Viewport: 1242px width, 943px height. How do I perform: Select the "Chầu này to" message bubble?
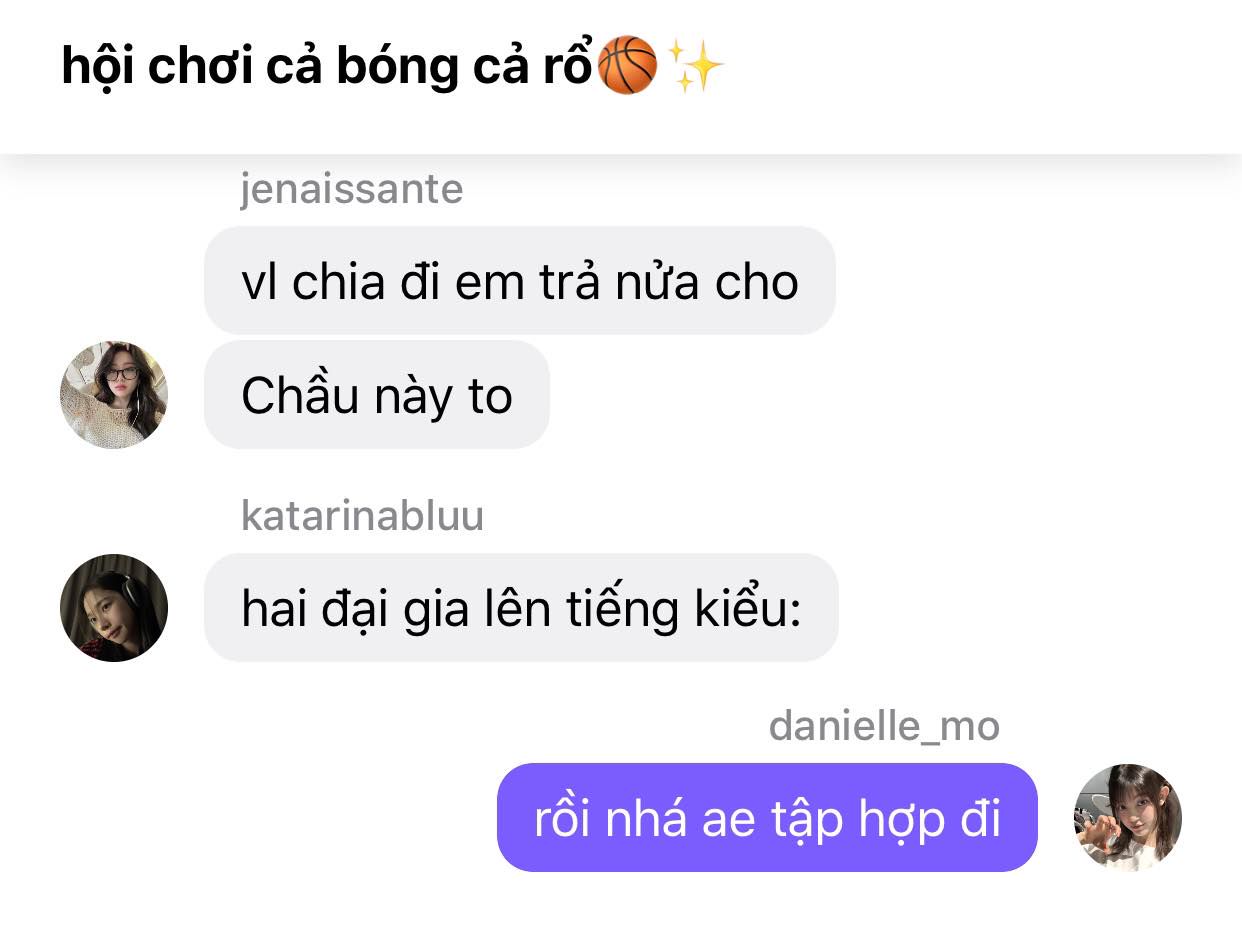[377, 395]
